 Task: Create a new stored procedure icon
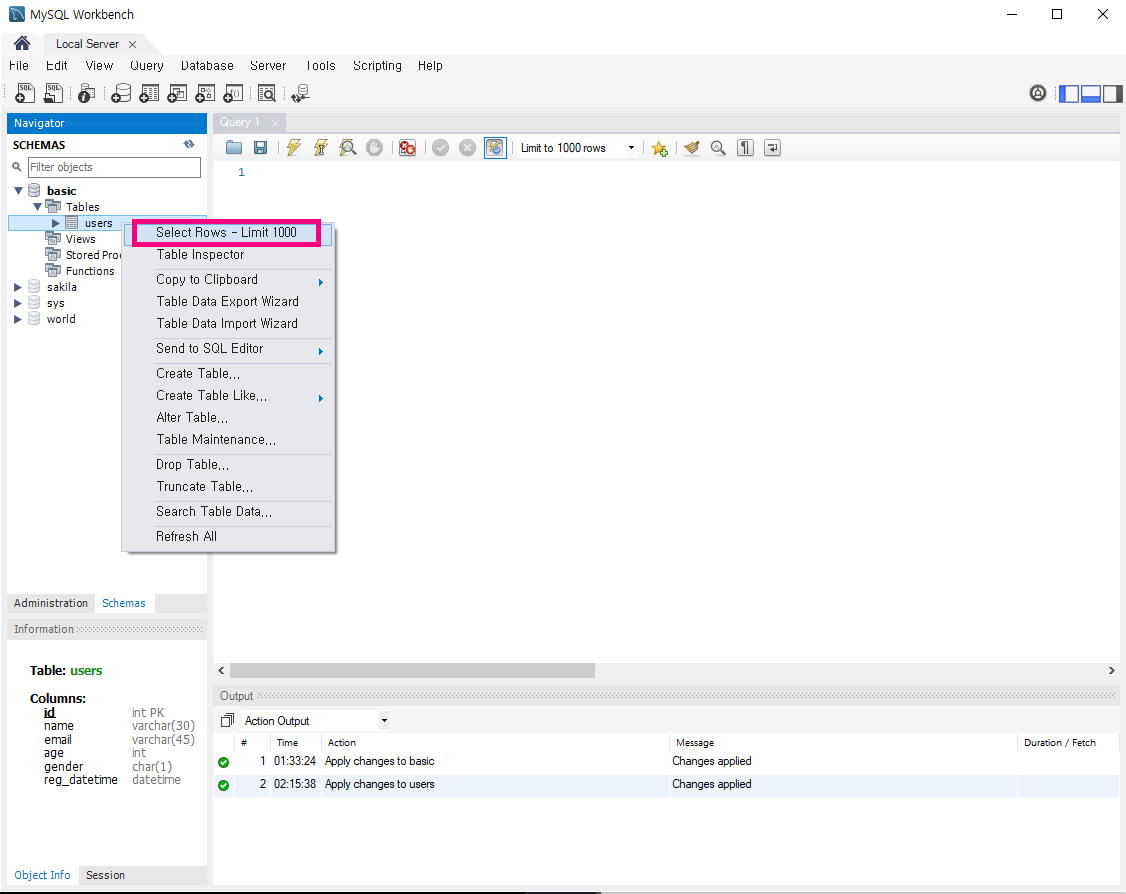point(205,93)
